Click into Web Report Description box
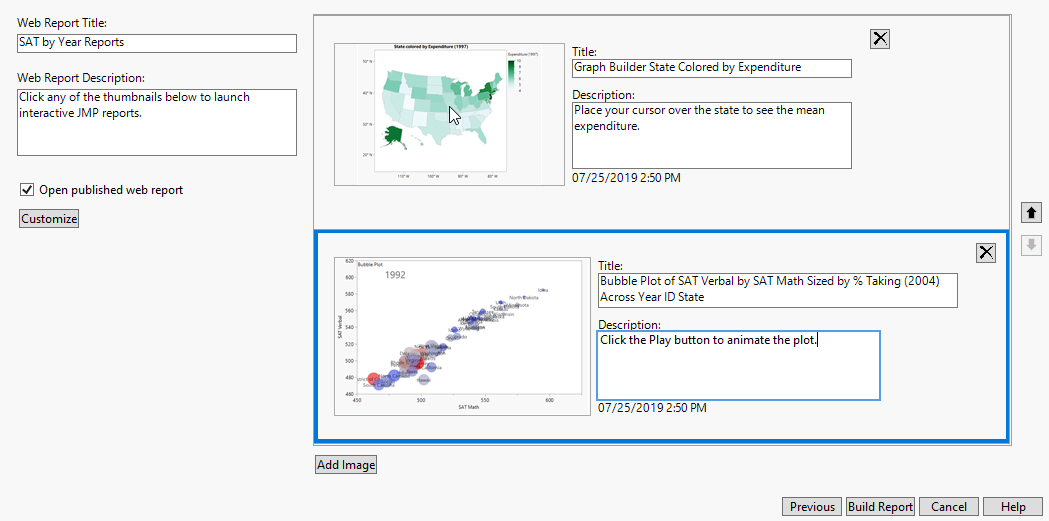 click(157, 122)
